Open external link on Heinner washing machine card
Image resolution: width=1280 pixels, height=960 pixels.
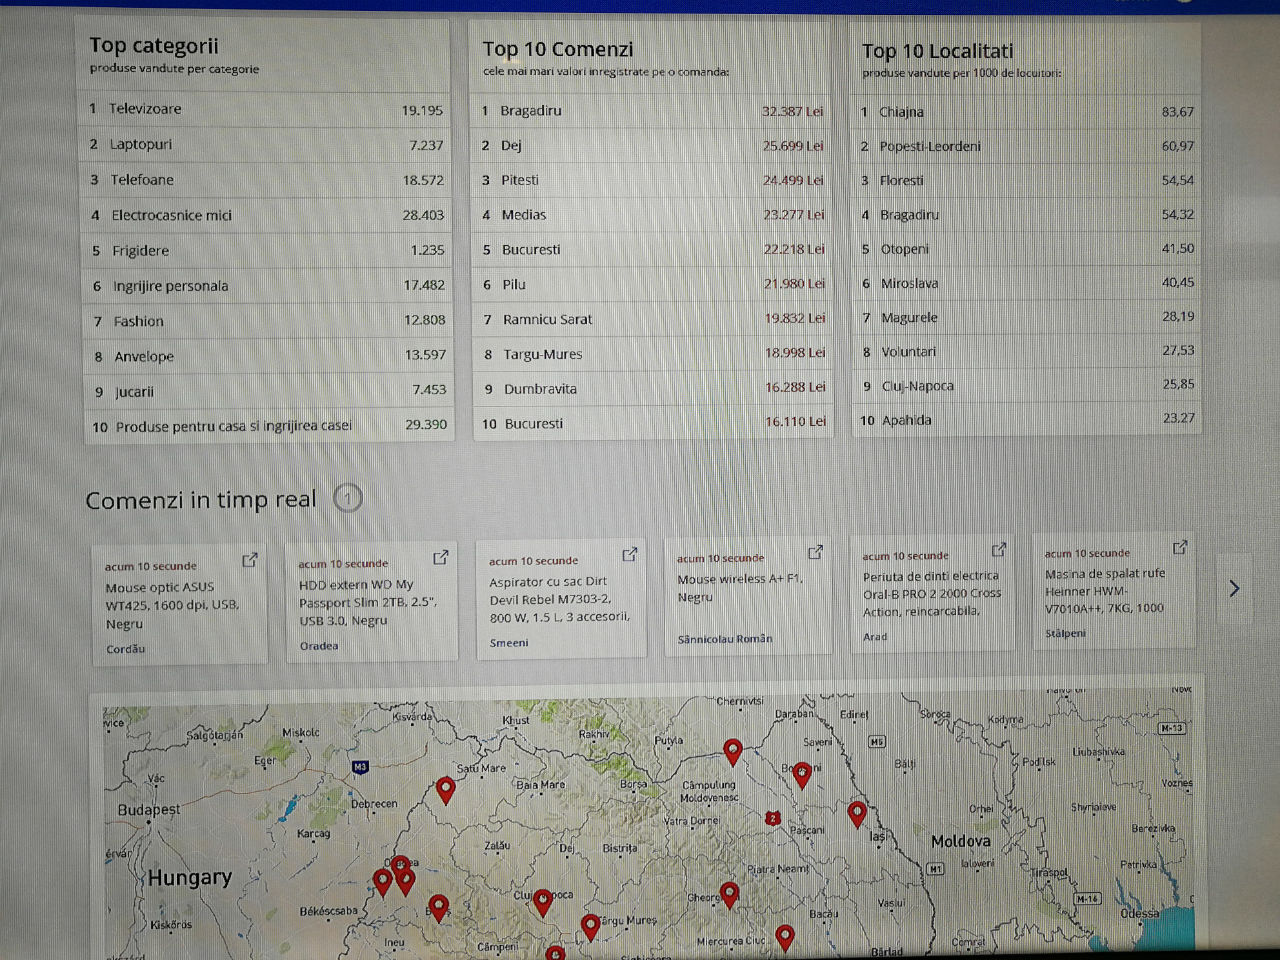click(1180, 547)
